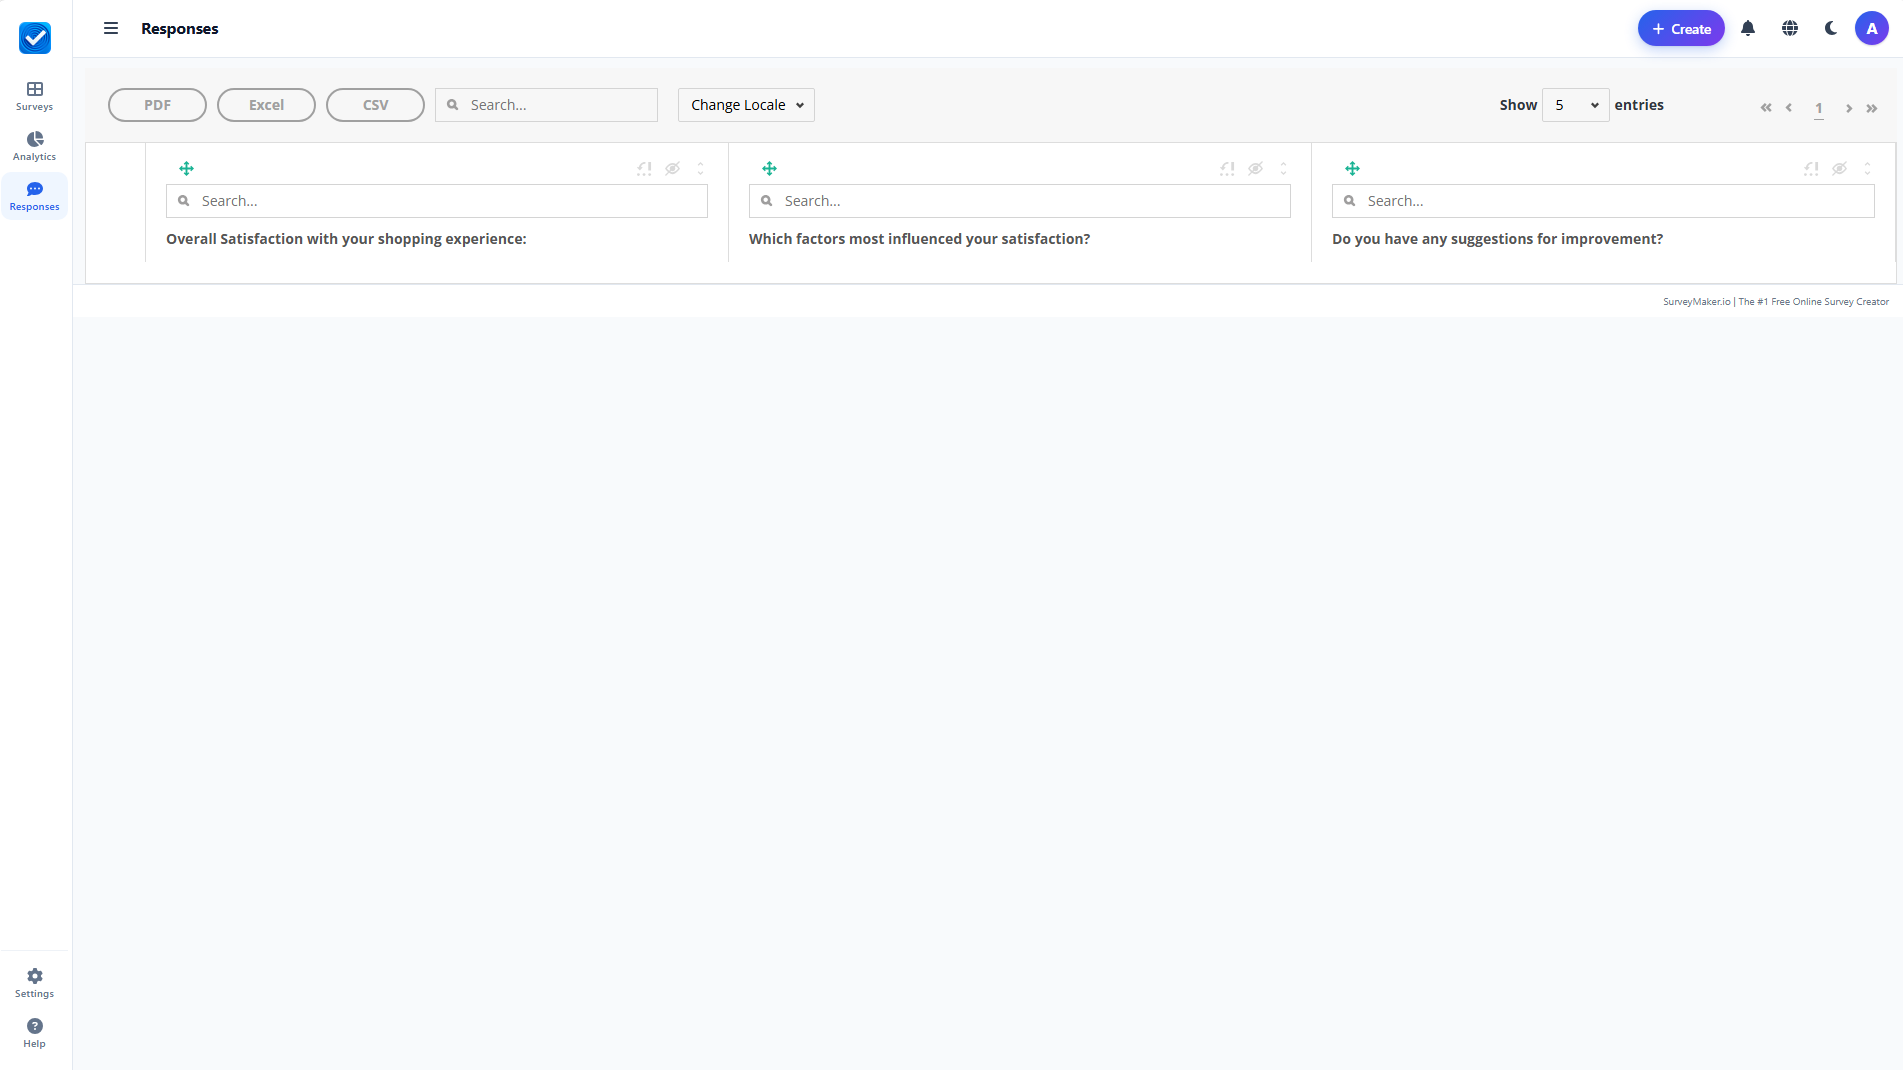
Task: Go to the next page
Action: [x=1849, y=108]
